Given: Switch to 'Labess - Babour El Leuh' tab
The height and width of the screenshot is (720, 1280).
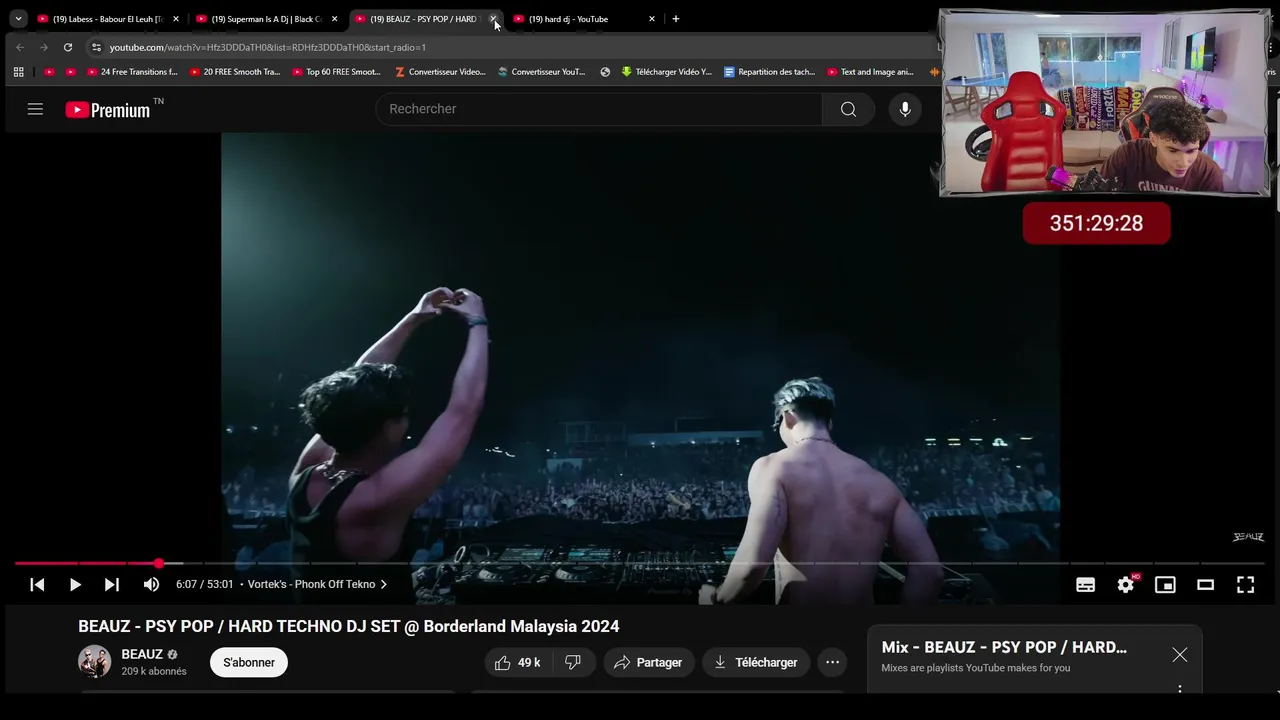Looking at the screenshot, I should pos(108,19).
